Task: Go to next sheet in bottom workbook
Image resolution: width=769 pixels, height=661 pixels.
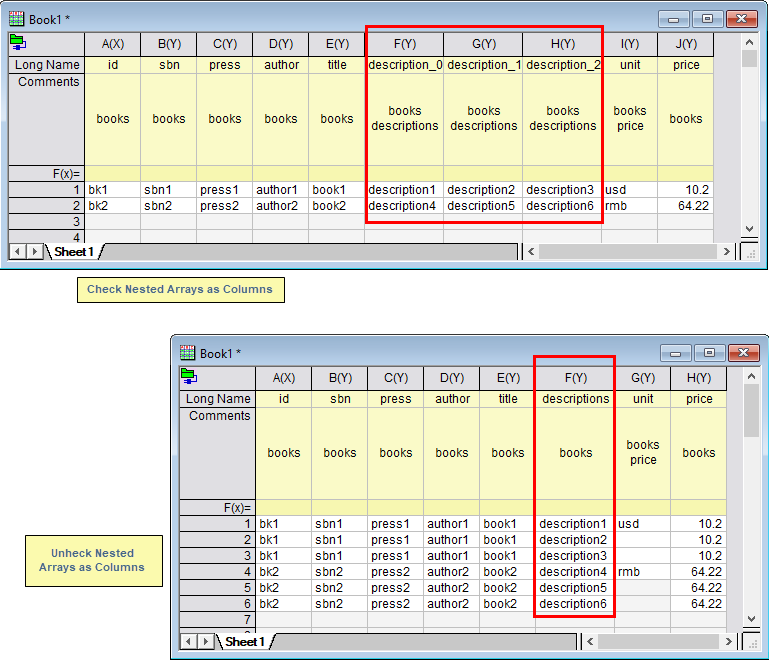Action: click(205, 642)
